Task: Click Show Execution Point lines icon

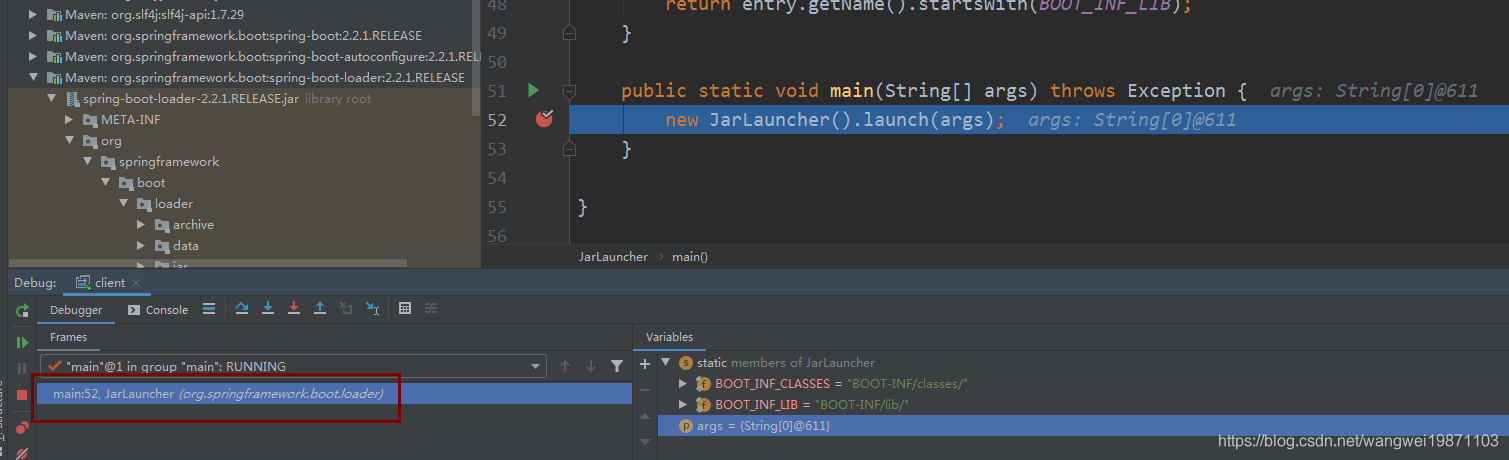Action: pos(209,309)
